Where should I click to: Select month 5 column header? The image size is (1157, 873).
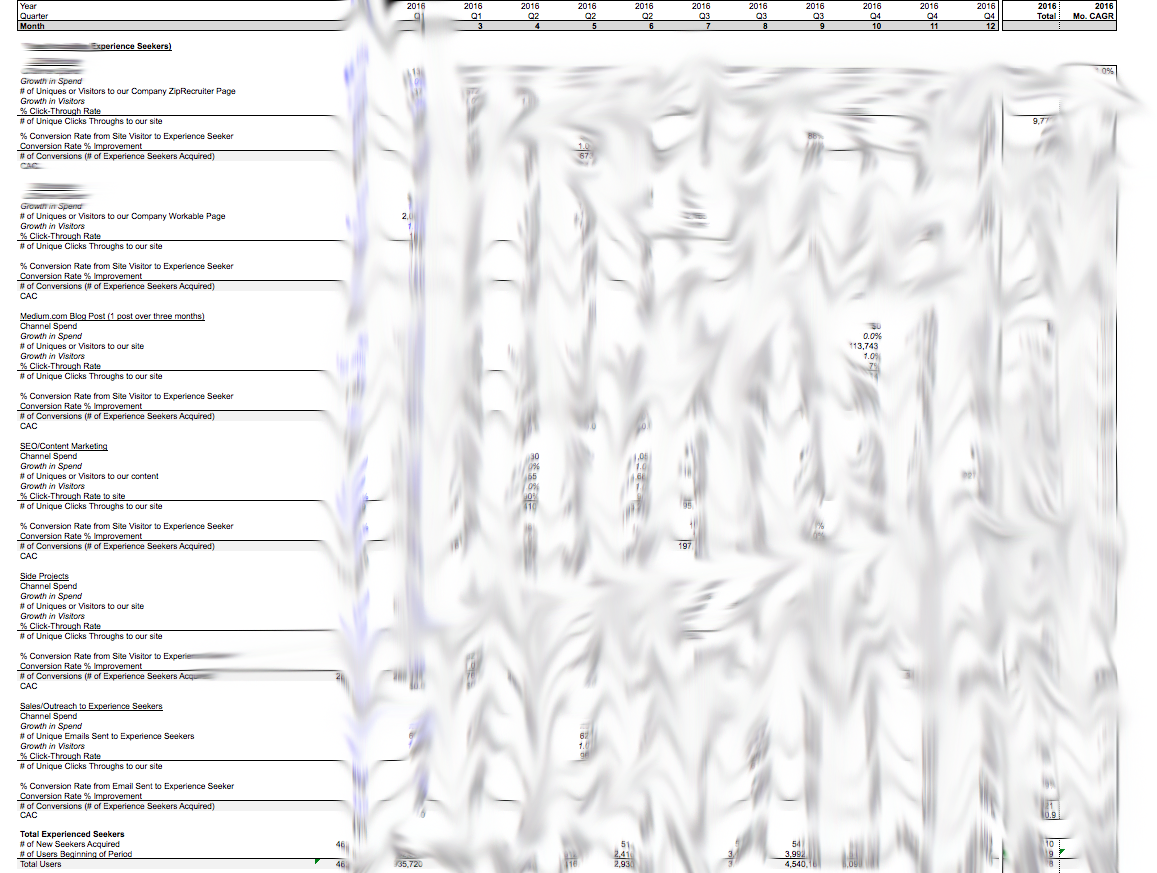click(x=594, y=26)
